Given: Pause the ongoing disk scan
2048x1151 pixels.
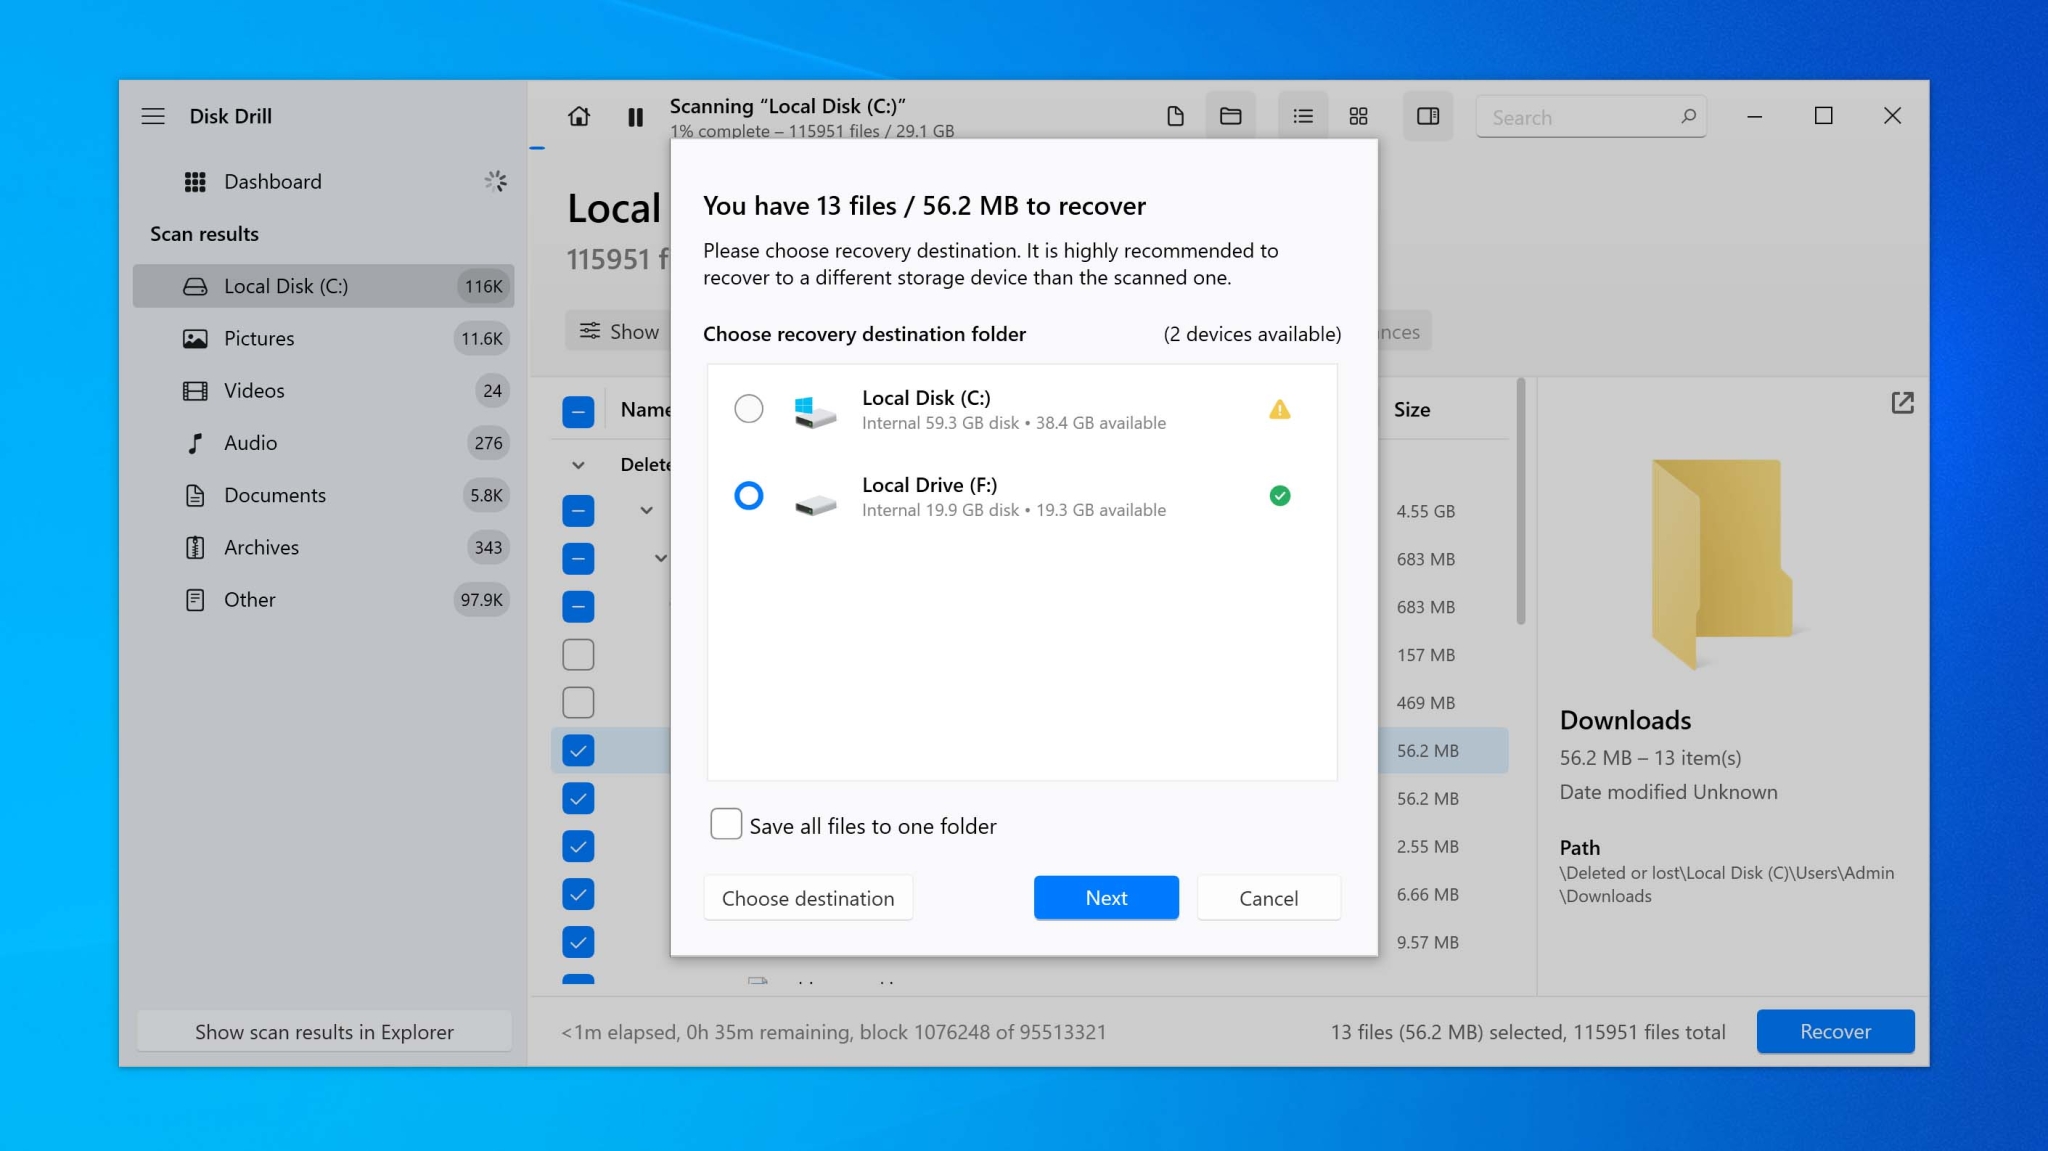Looking at the screenshot, I should pos(635,117).
